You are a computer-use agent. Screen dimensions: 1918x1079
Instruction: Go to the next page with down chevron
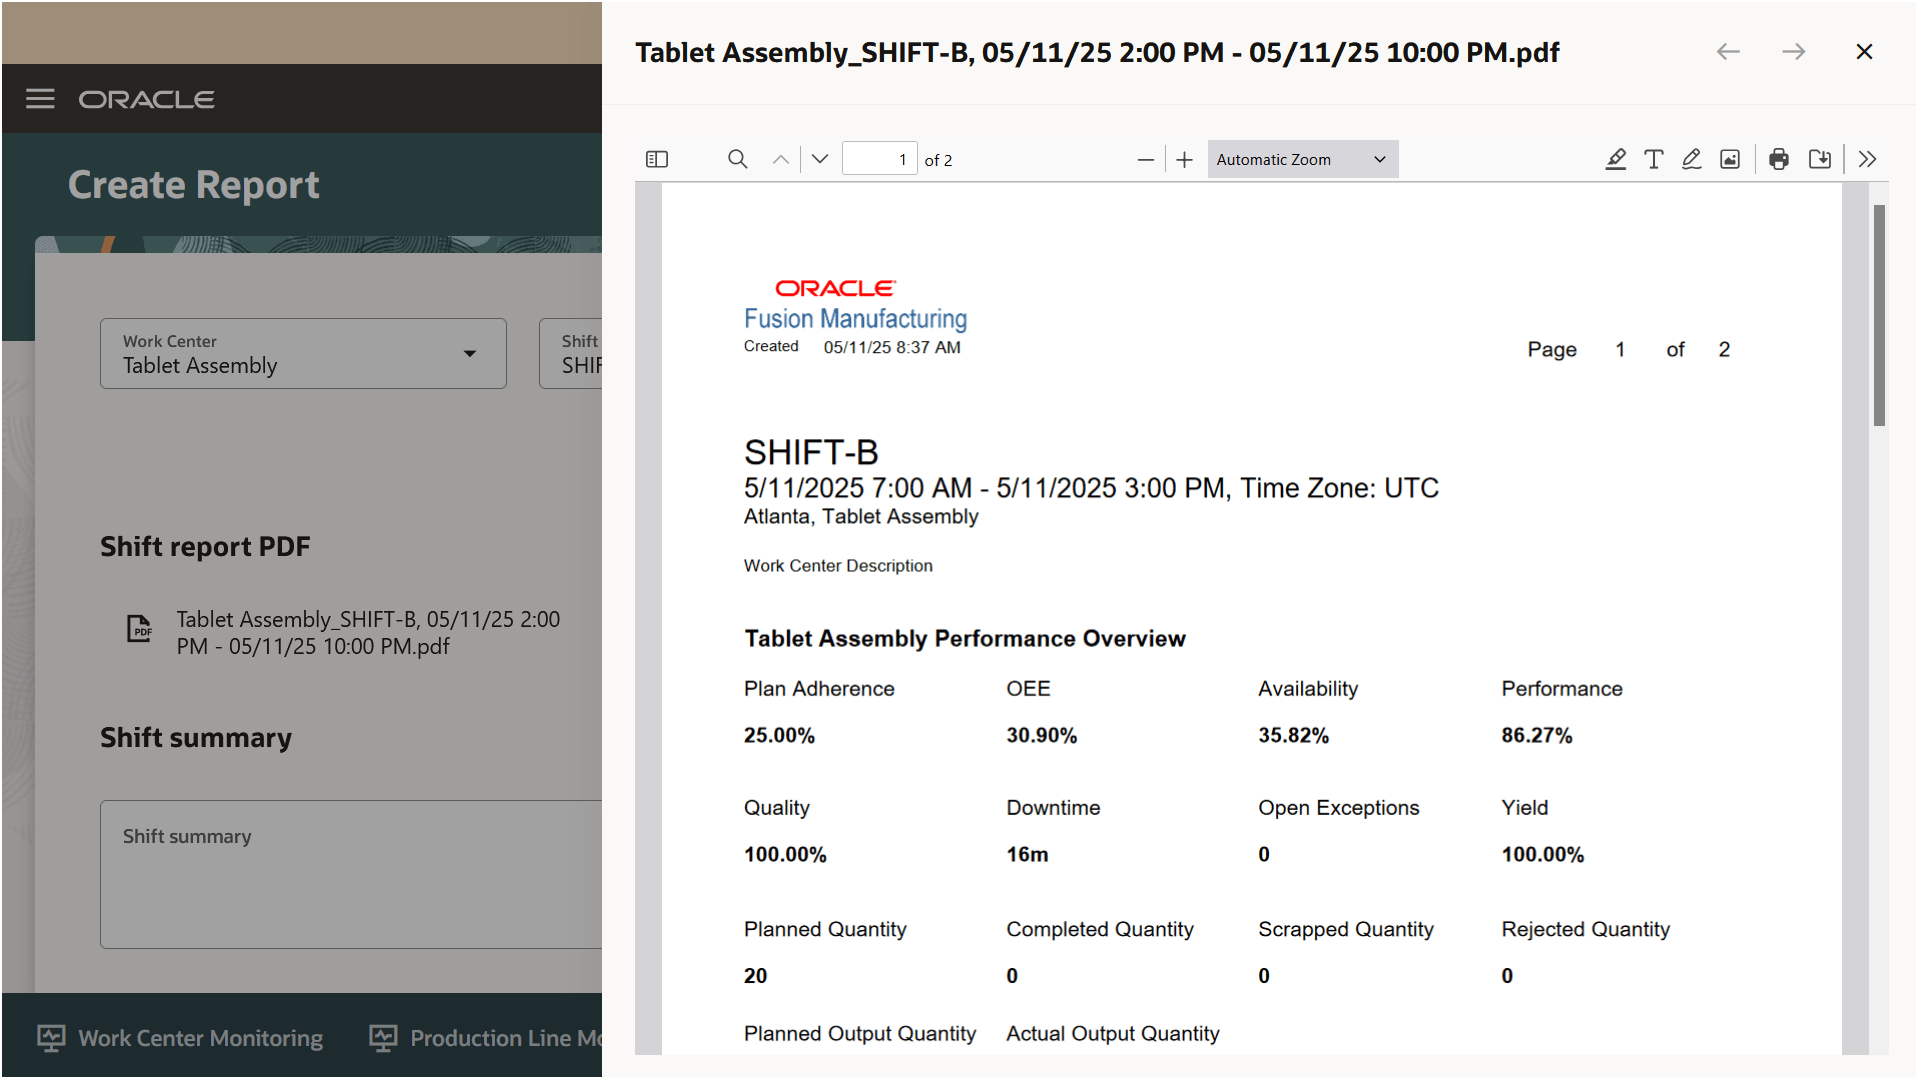818,158
